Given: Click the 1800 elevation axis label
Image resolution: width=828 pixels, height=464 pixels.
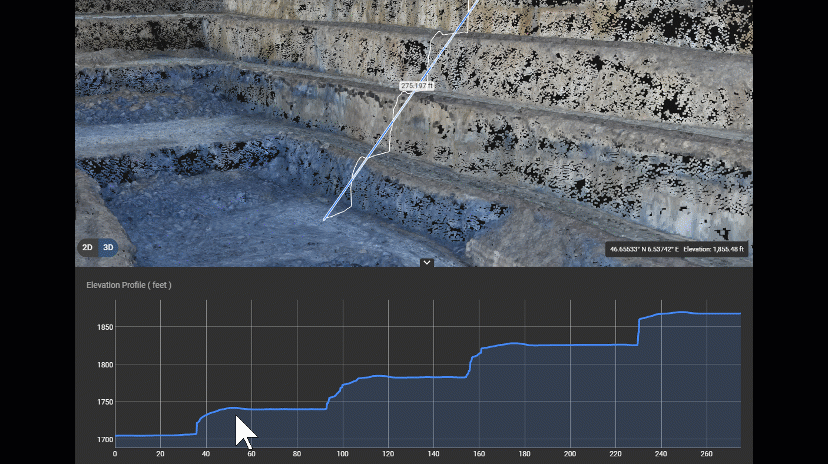Looking at the screenshot, I should (x=105, y=365).
